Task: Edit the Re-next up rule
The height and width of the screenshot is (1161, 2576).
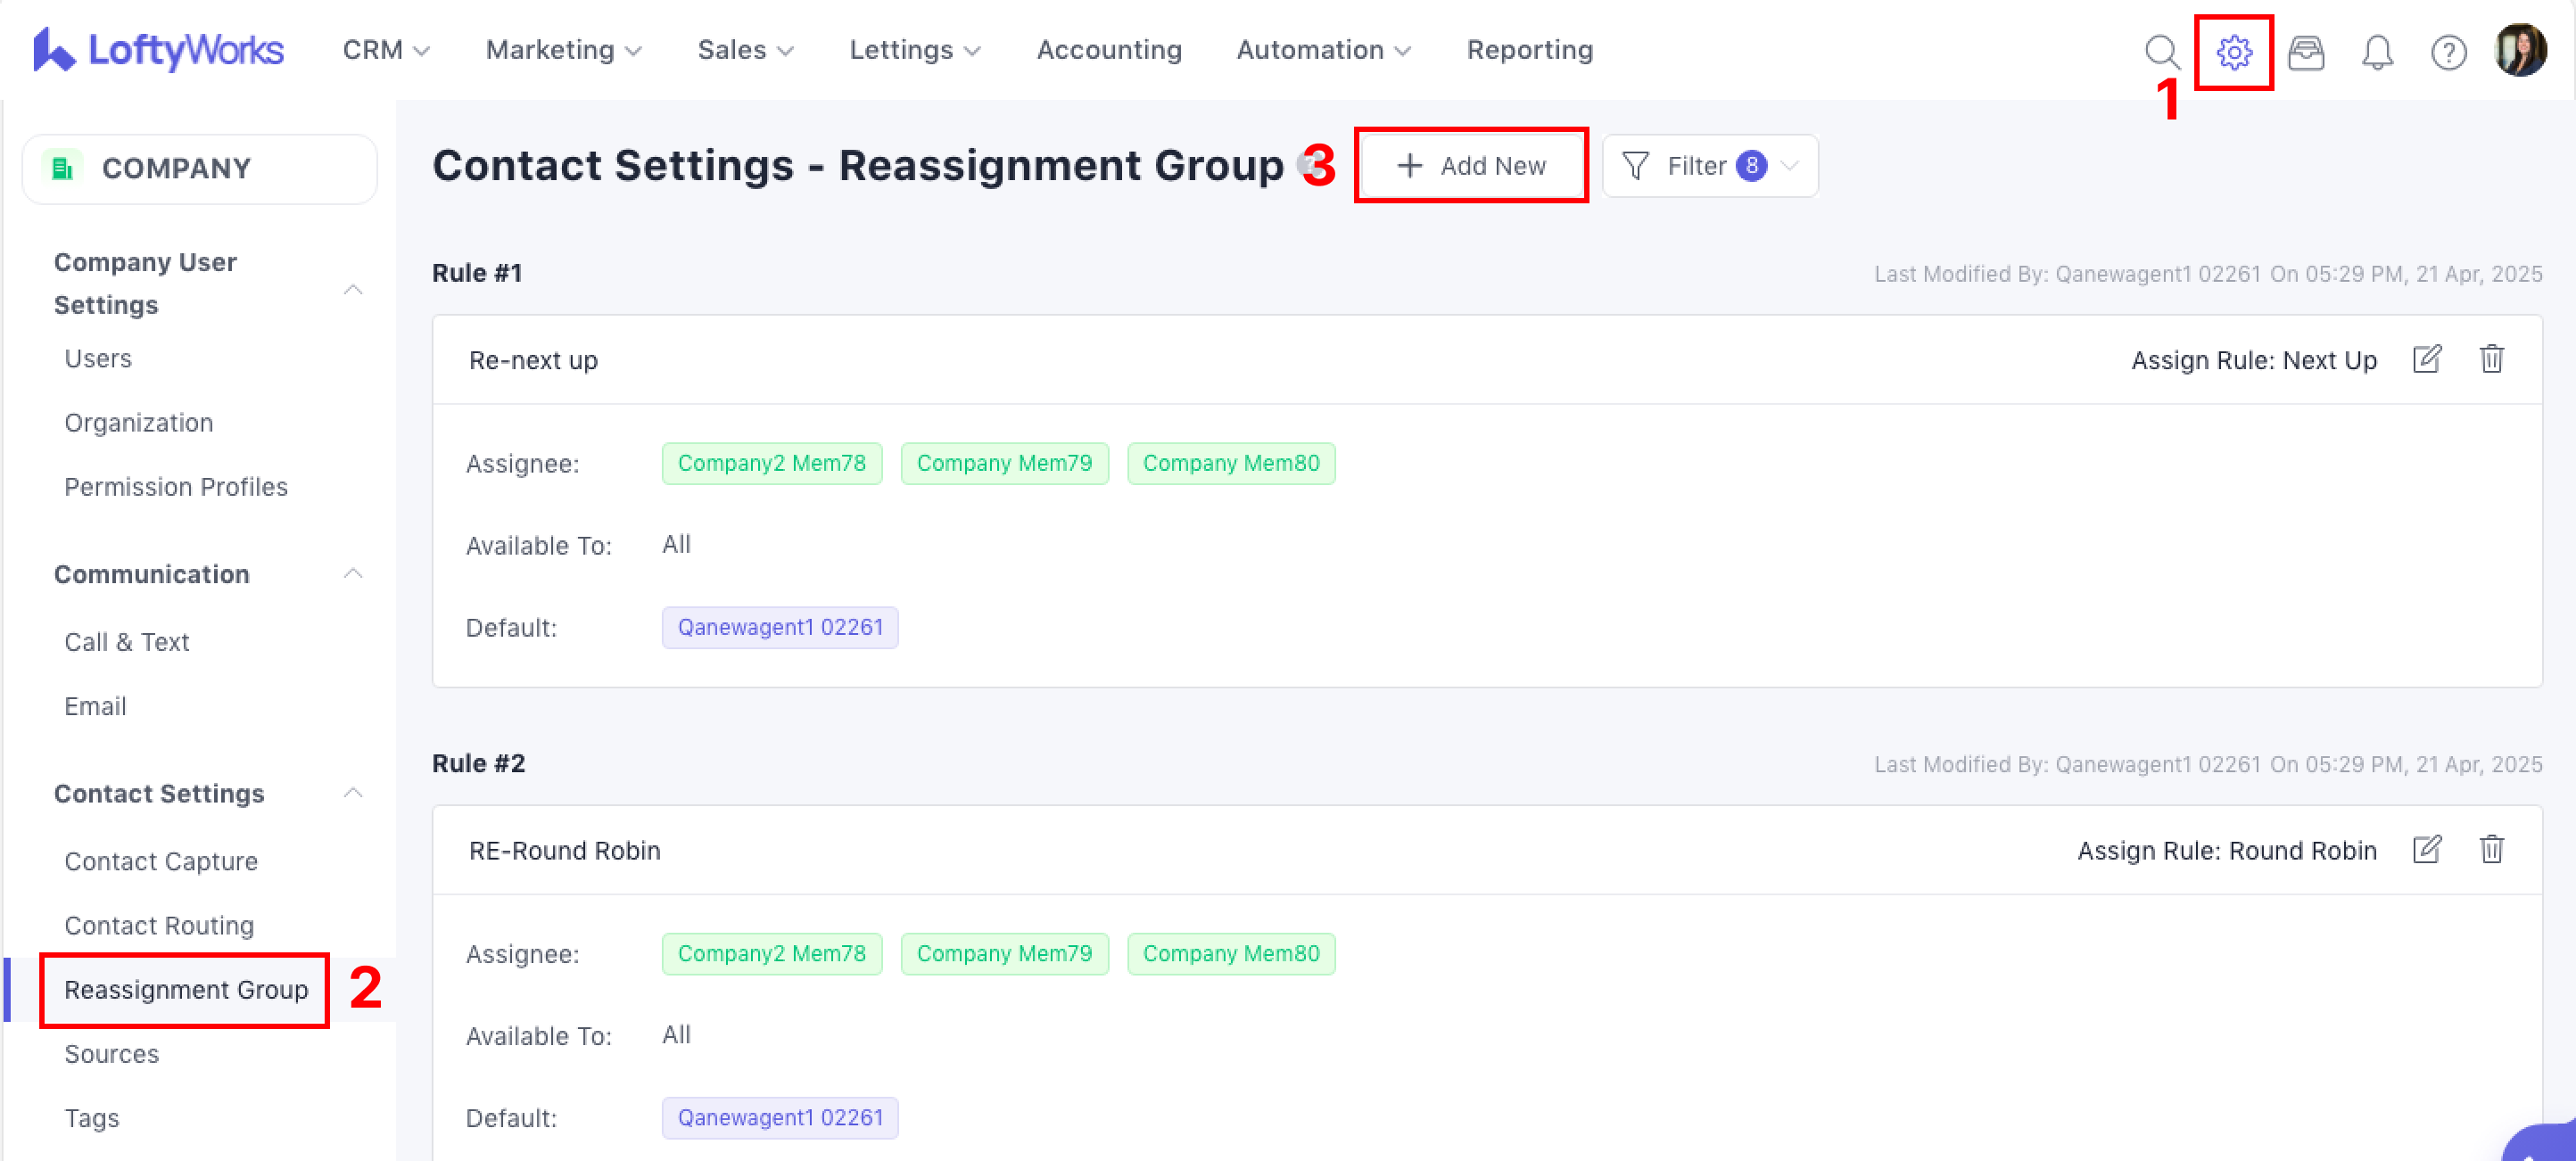Action: click(2426, 359)
